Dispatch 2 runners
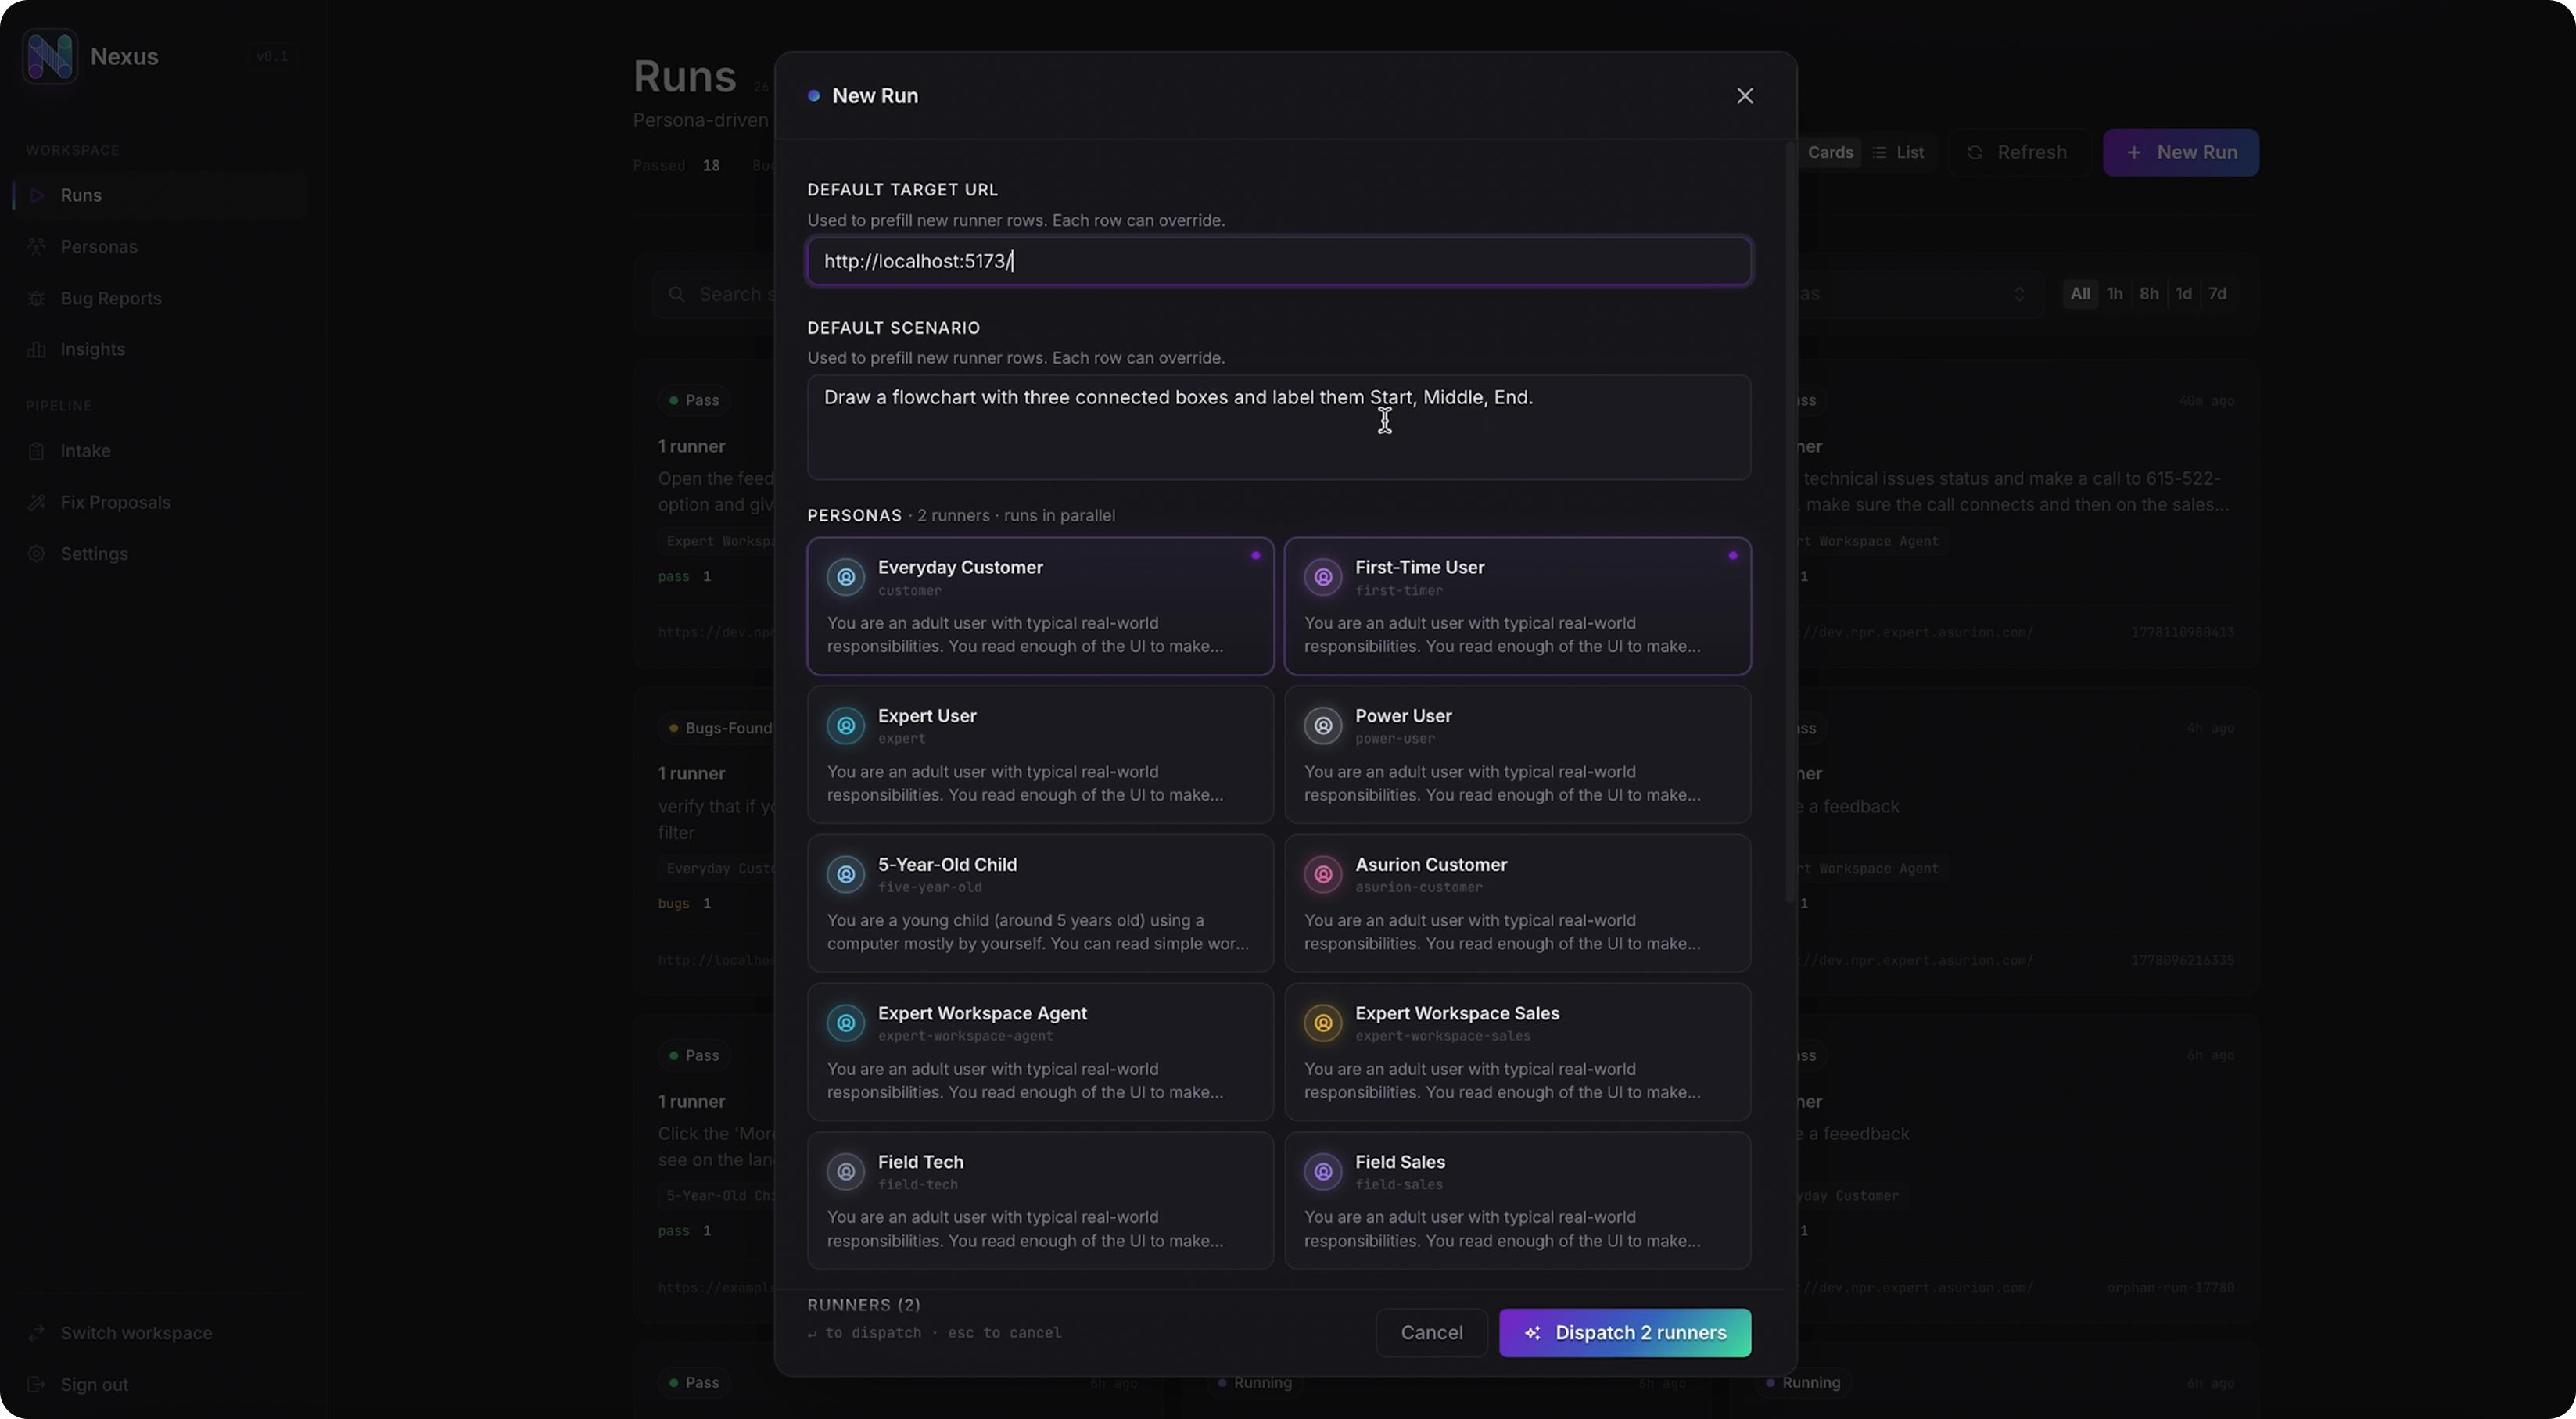 pyautogui.click(x=1625, y=1333)
